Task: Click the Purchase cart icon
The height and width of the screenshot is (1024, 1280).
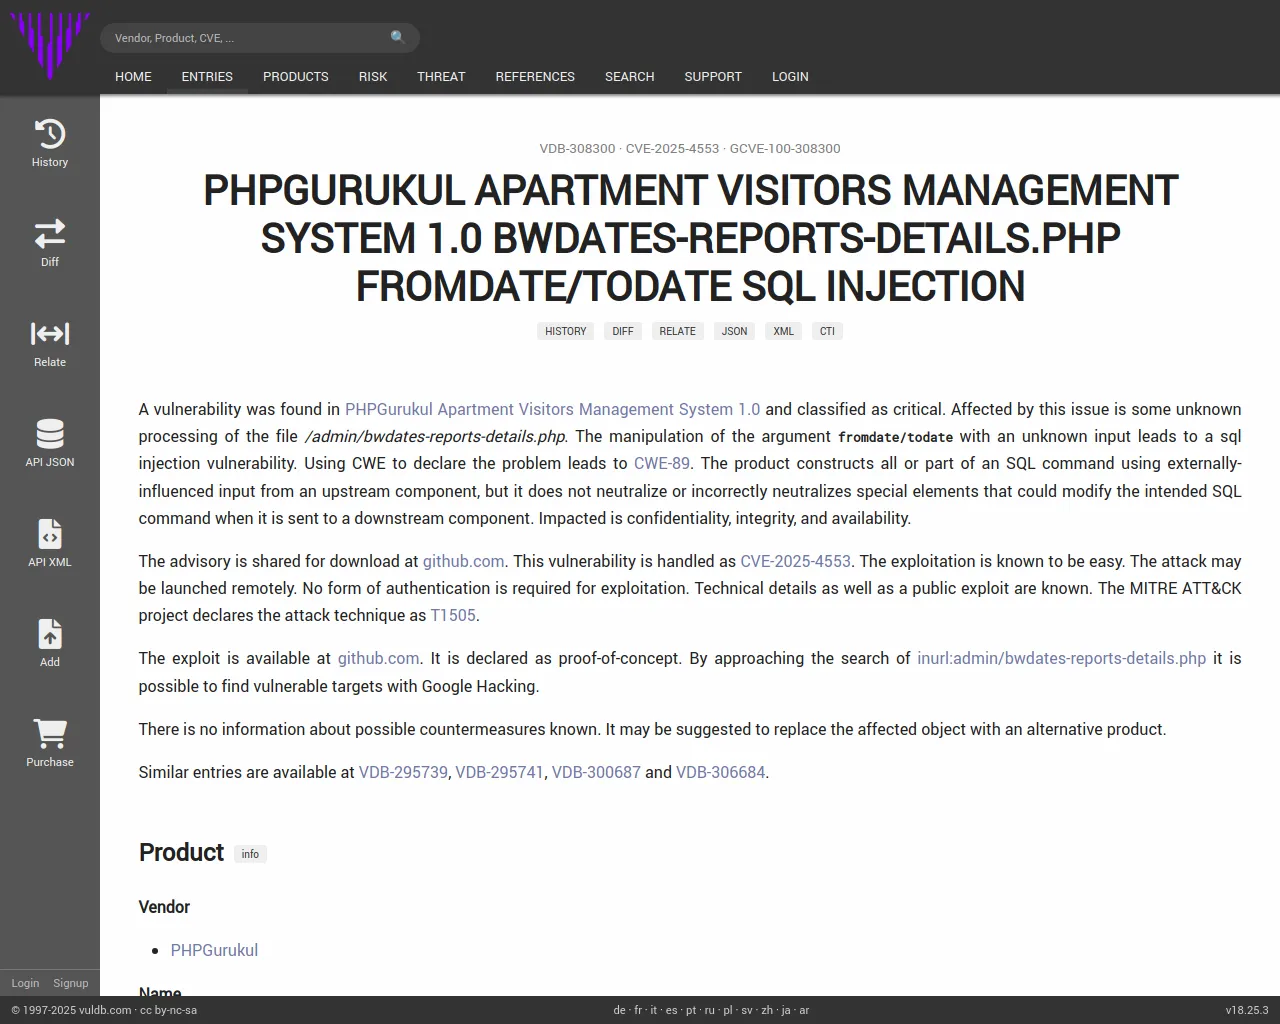Action: click(50, 743)
